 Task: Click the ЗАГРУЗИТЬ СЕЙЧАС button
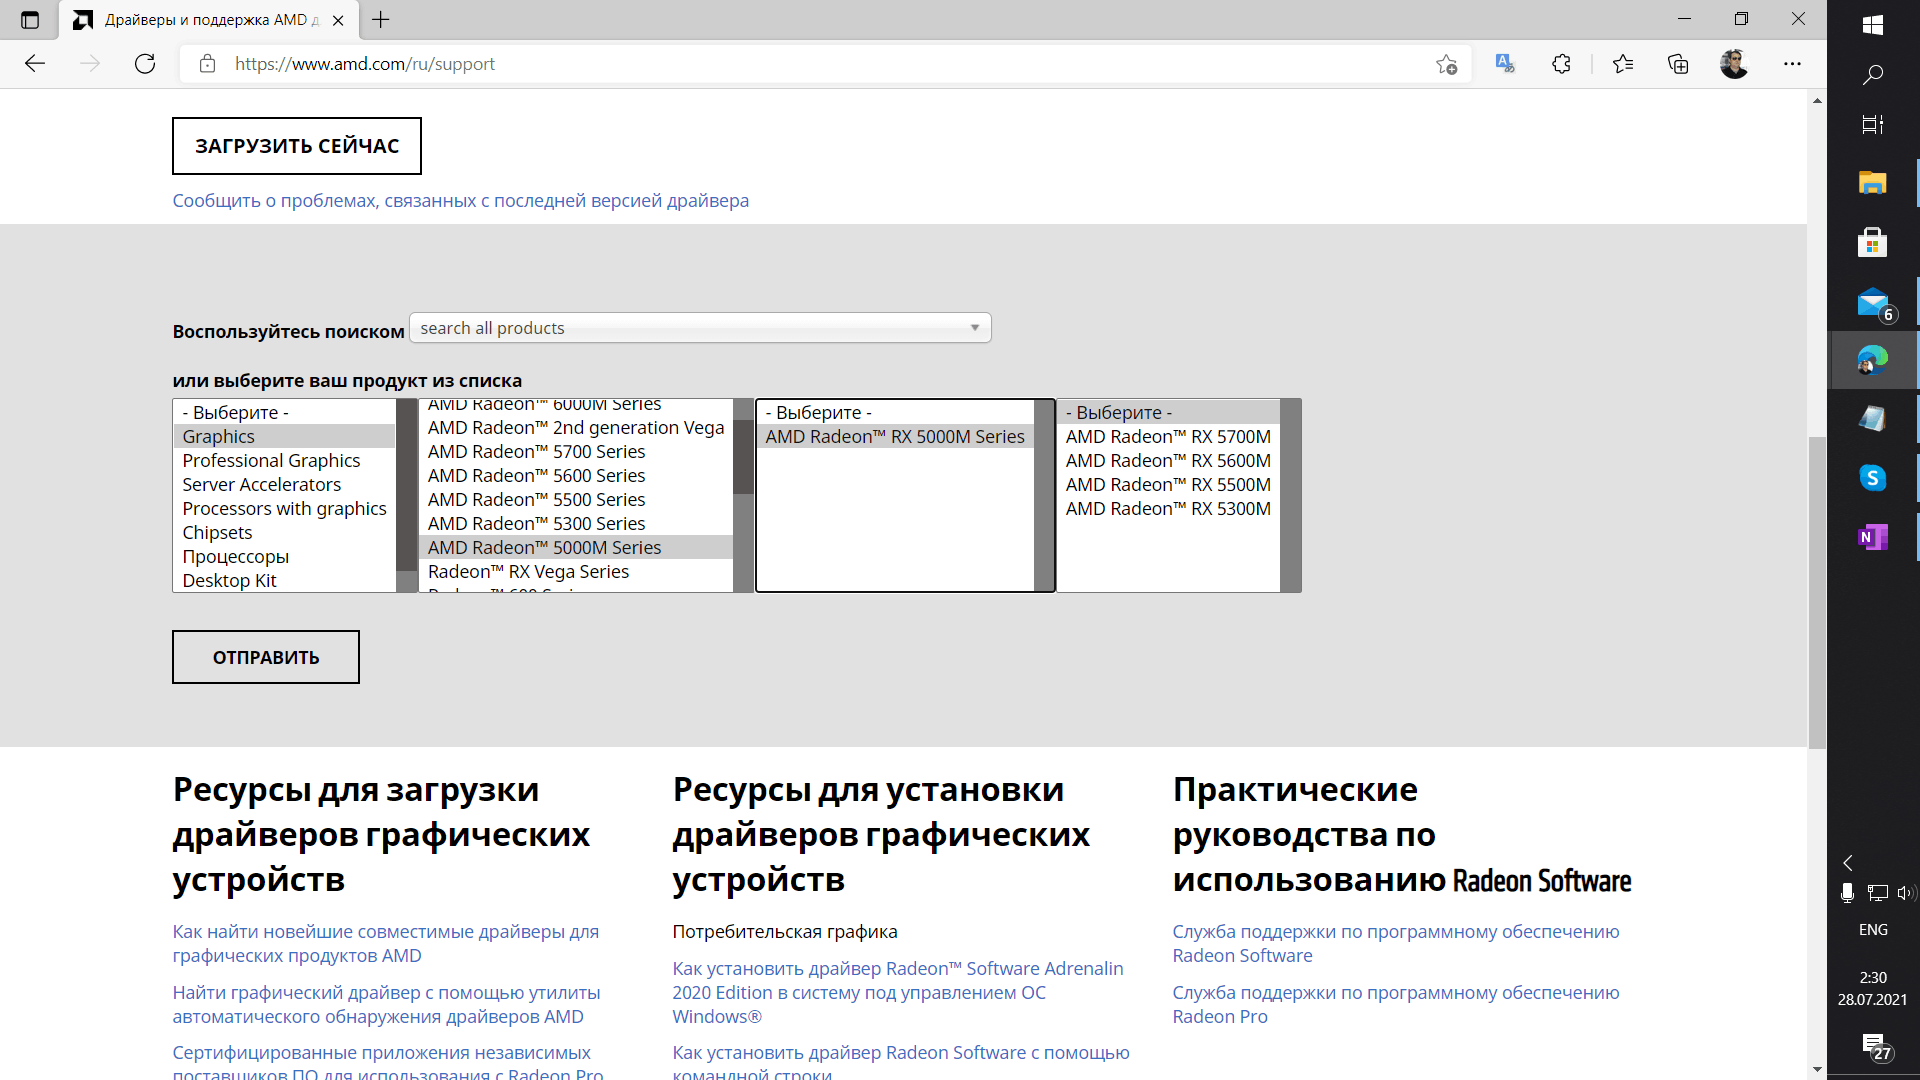pyautogui.click(x=297, y=146)
